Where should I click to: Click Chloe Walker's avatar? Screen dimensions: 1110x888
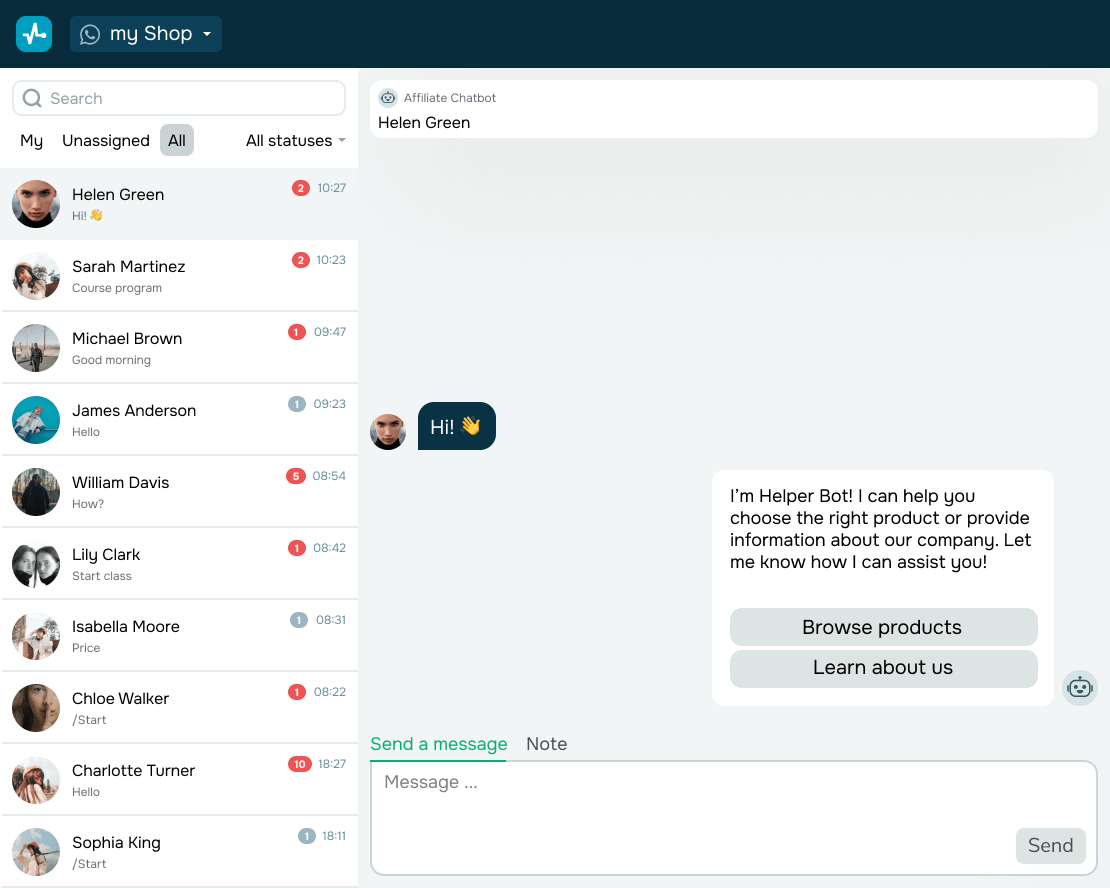[x=36, y=708]
